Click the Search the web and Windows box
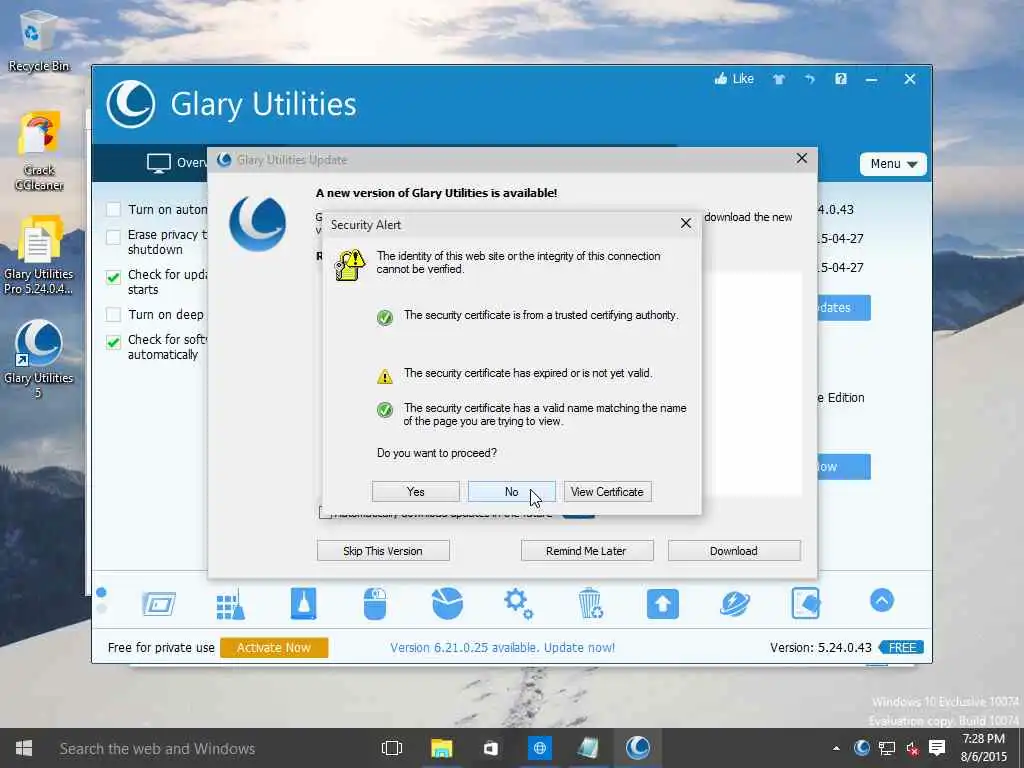Viewport: 1024px width, 768px height. pyautogui.click(x=157, y=748)
